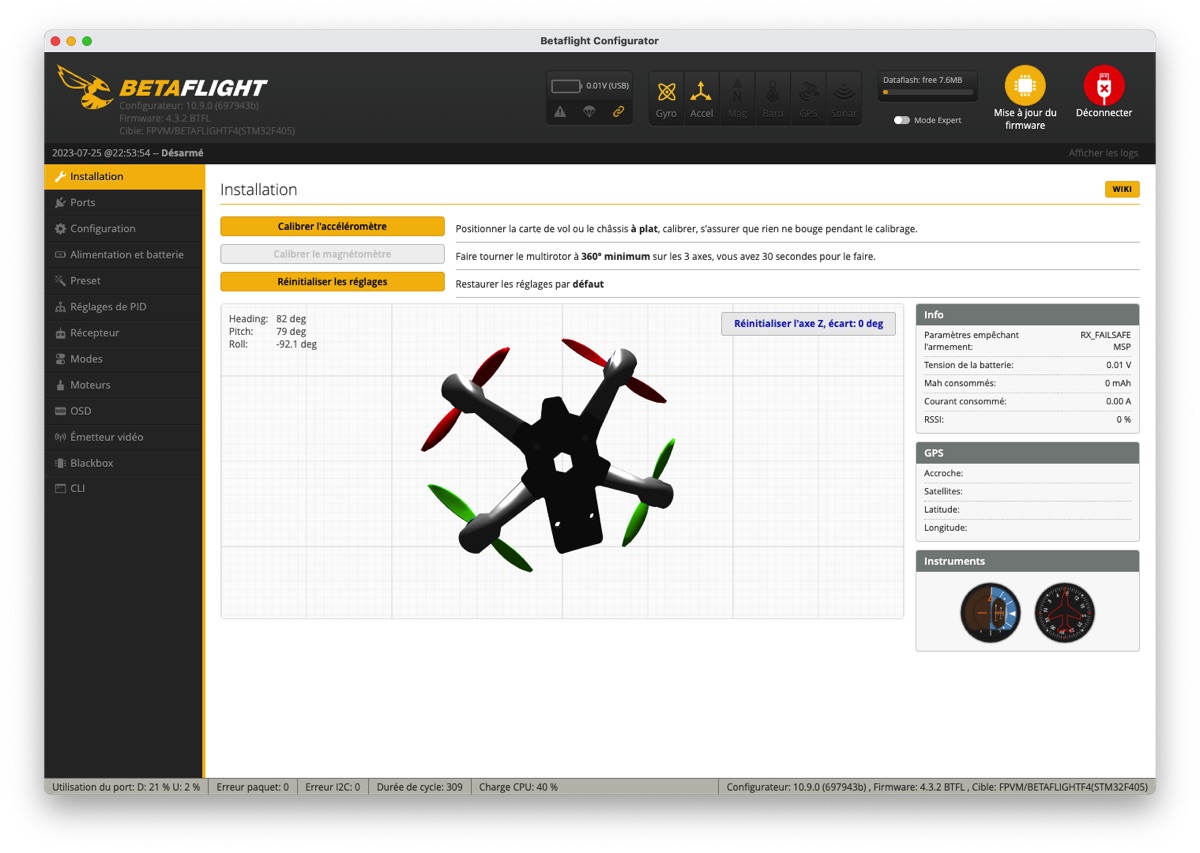Viewport: 1200px width, 853px height.
Task: Click the RSSI 0 % value
Action: point(1124,419)
